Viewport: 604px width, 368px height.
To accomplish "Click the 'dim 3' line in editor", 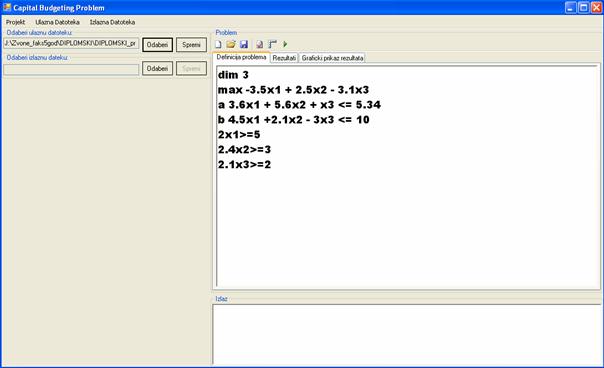I will coord(233,75).
